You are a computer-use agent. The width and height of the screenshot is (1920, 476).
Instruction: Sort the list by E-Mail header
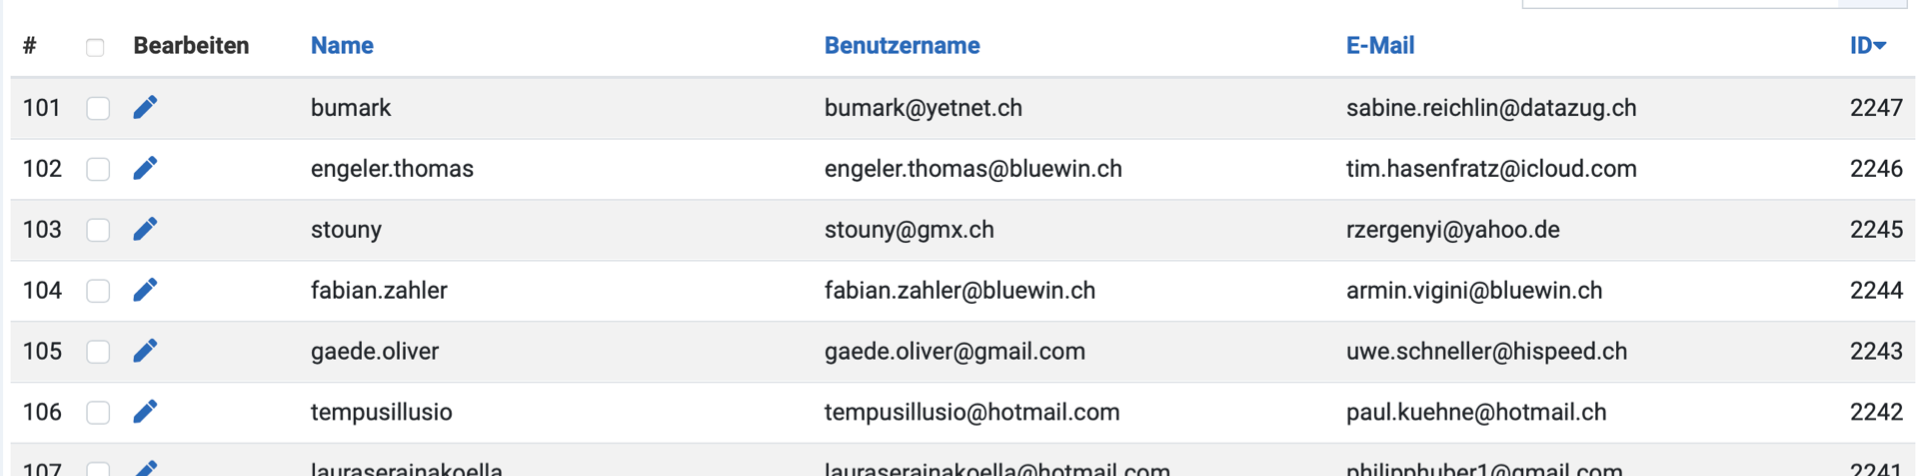tap(1379, 46)
